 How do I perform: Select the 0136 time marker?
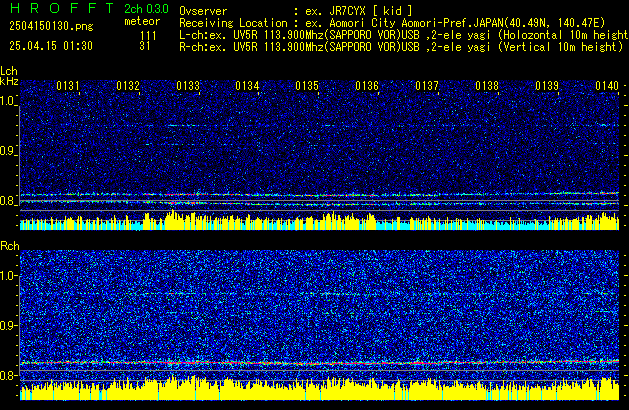[x=367, y=86]
